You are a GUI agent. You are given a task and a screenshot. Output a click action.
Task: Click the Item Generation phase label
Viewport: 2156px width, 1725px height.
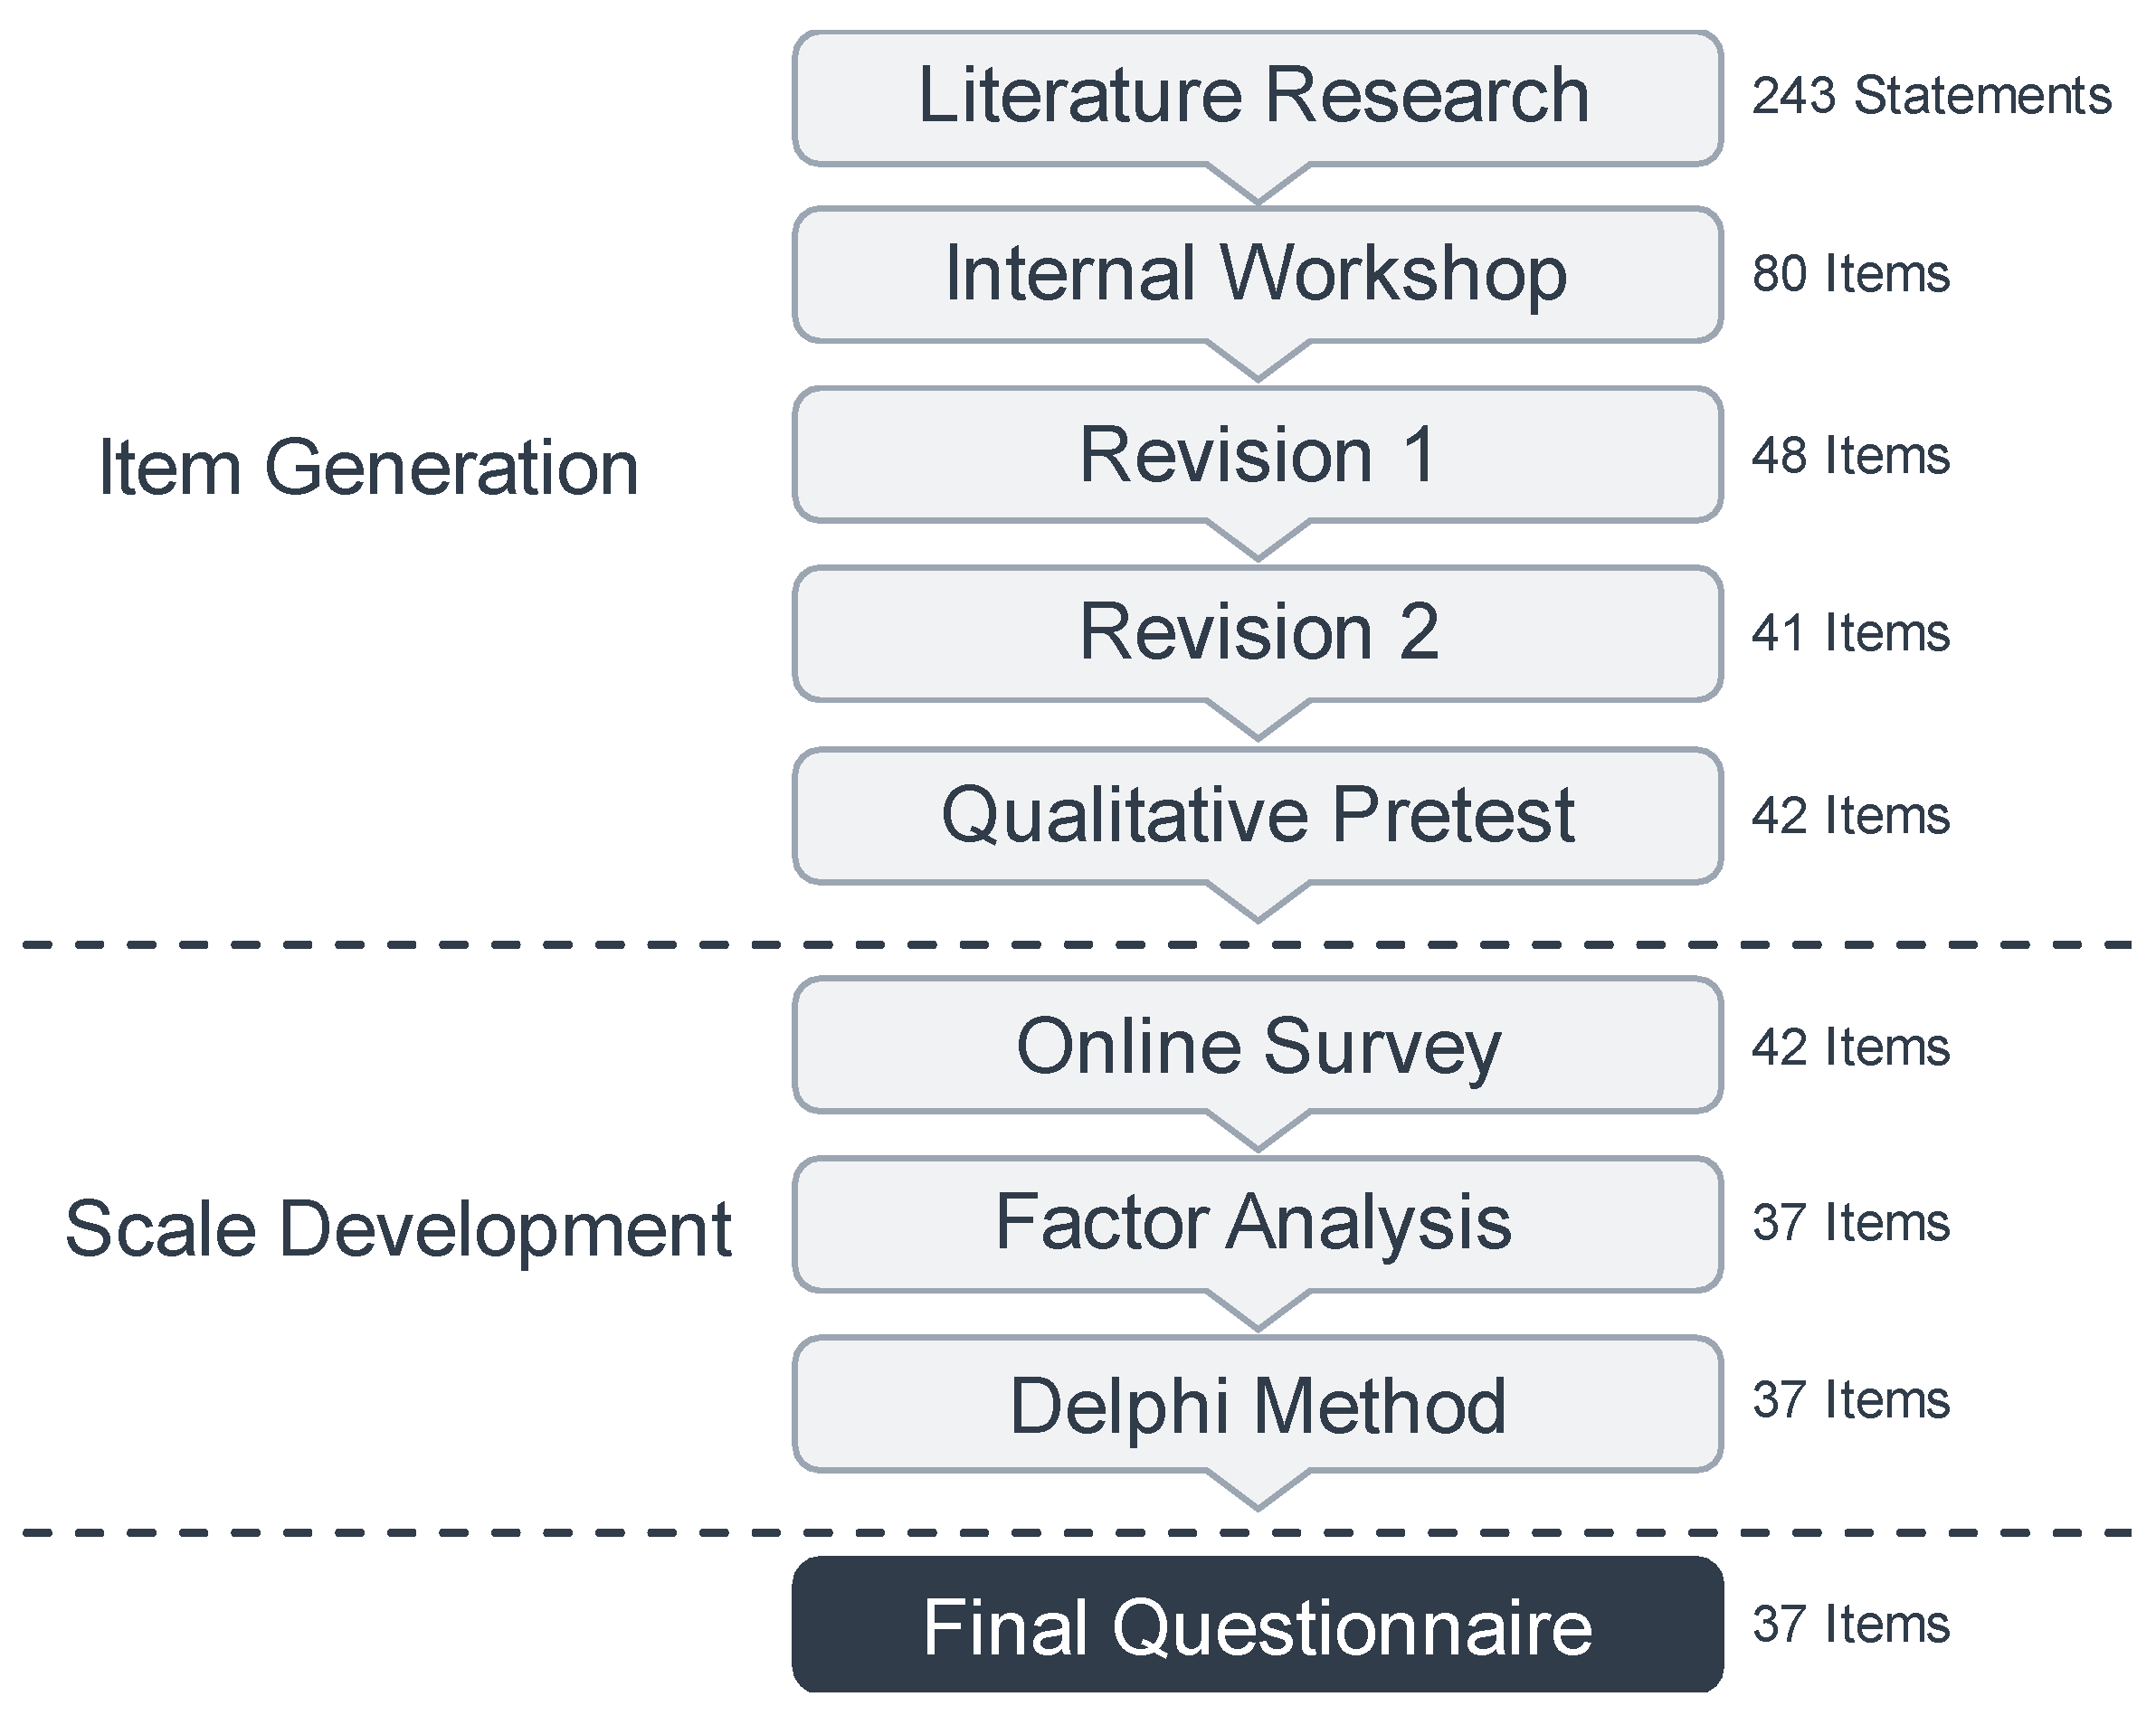[368, 468]
